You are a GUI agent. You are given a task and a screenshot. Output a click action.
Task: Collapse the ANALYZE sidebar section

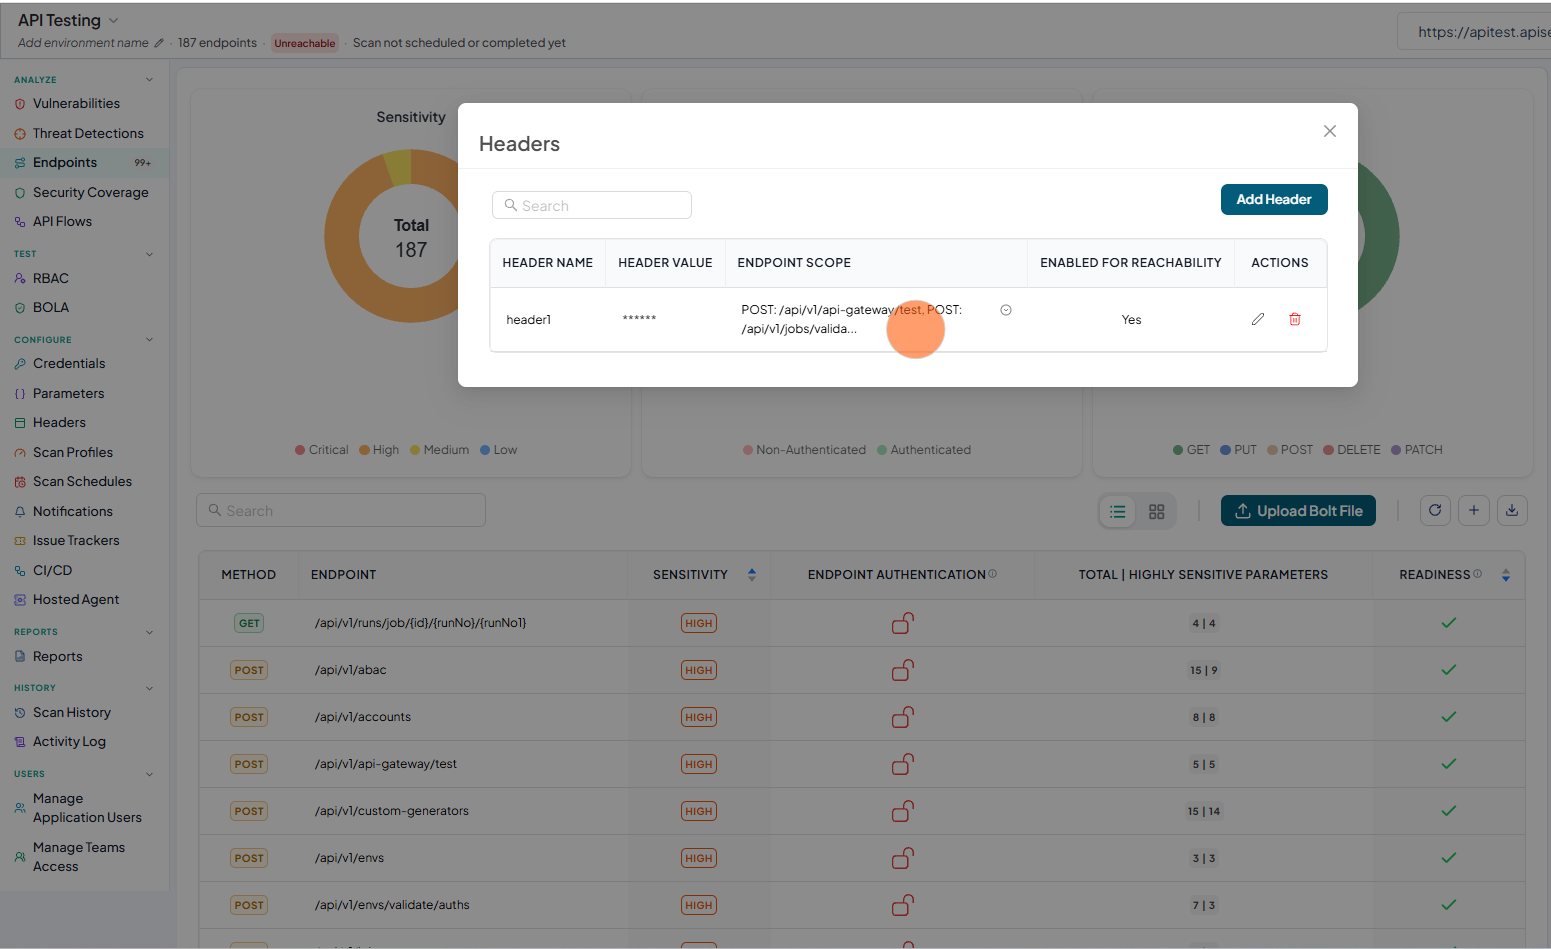(150, 80)
